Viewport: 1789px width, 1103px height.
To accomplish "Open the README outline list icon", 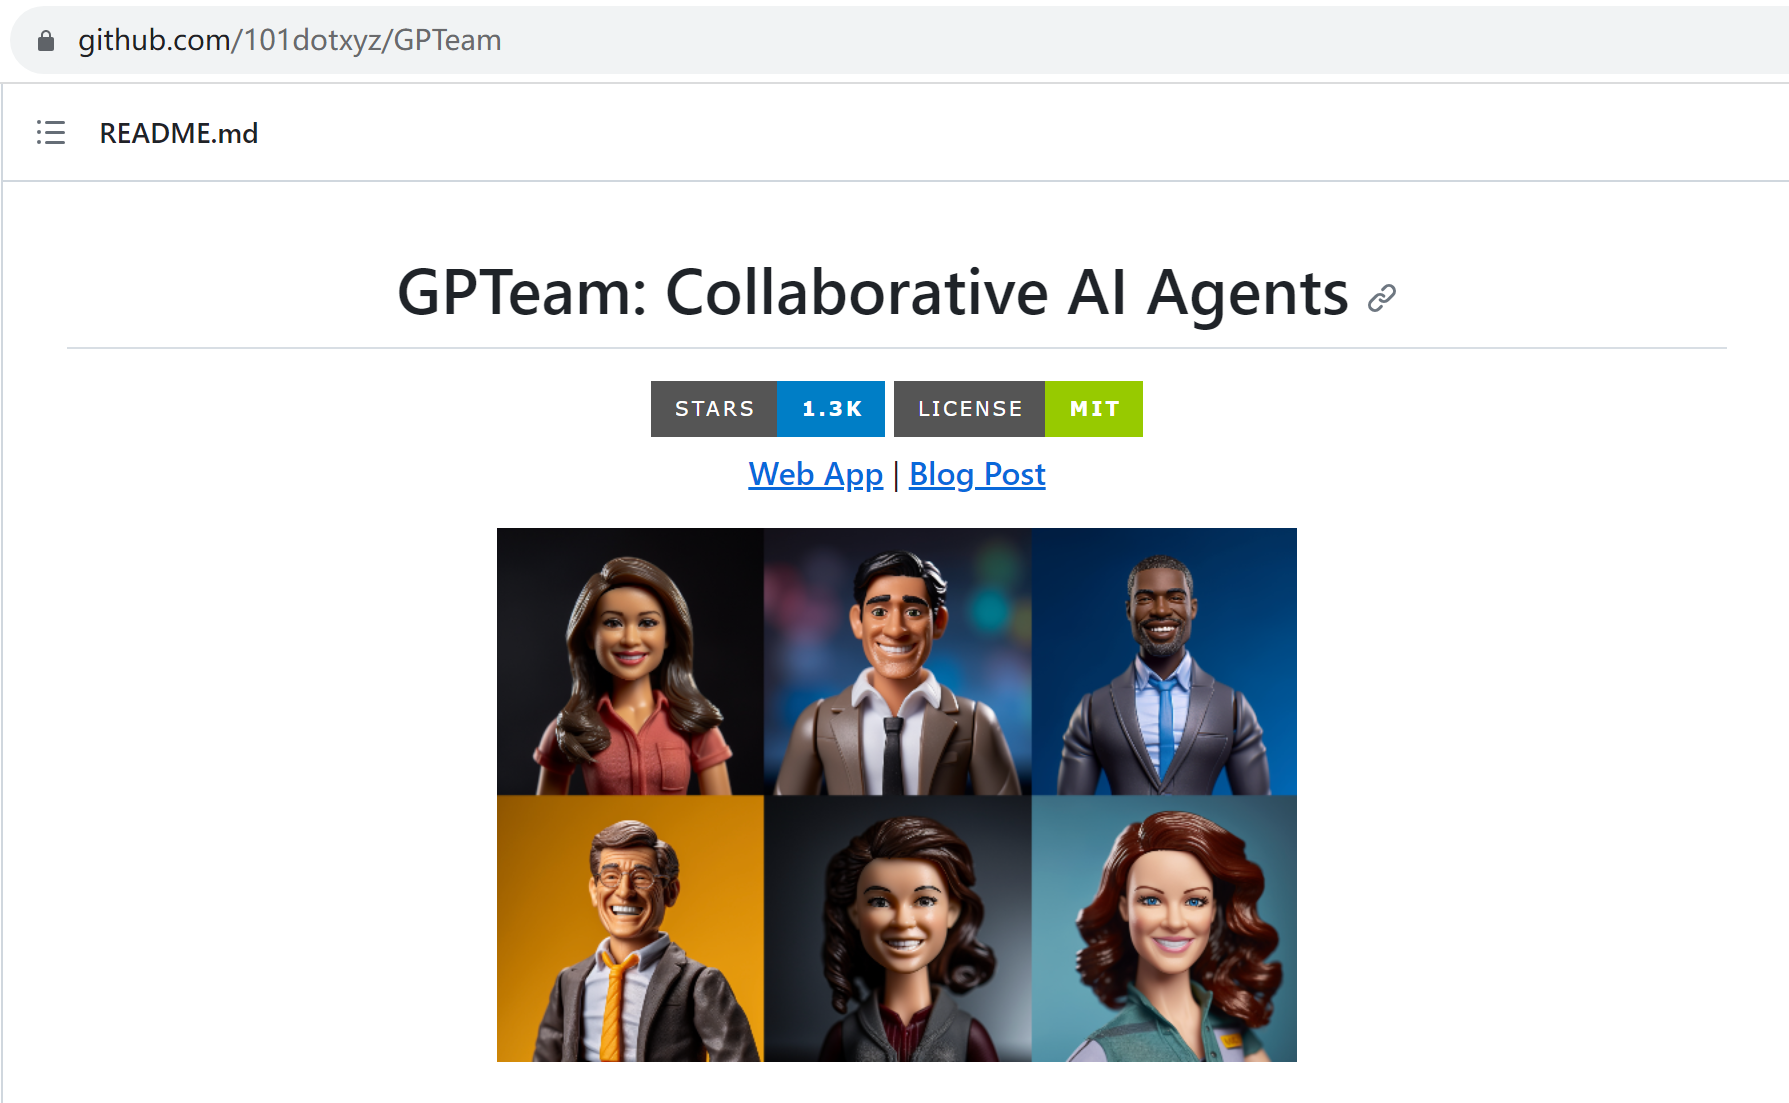I will (51, 133).
